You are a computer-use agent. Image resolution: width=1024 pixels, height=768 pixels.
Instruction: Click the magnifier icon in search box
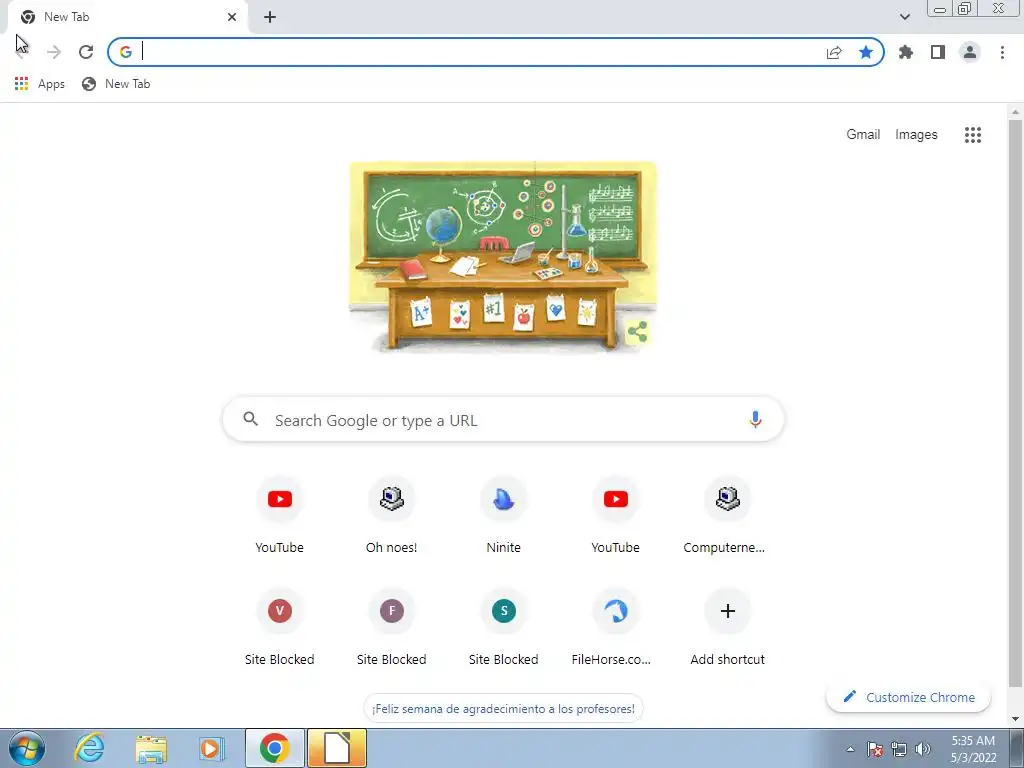click(x=251, y=419)
